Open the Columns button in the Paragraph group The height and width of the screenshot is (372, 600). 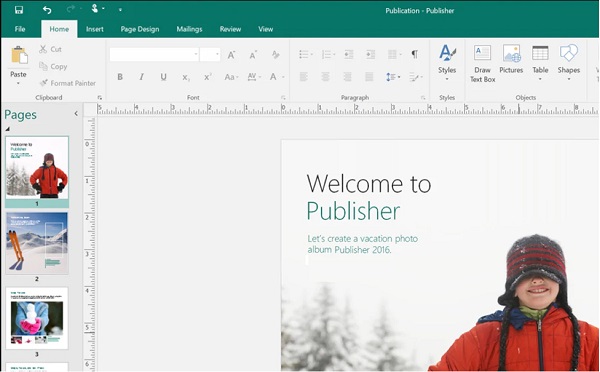(394, 55)
